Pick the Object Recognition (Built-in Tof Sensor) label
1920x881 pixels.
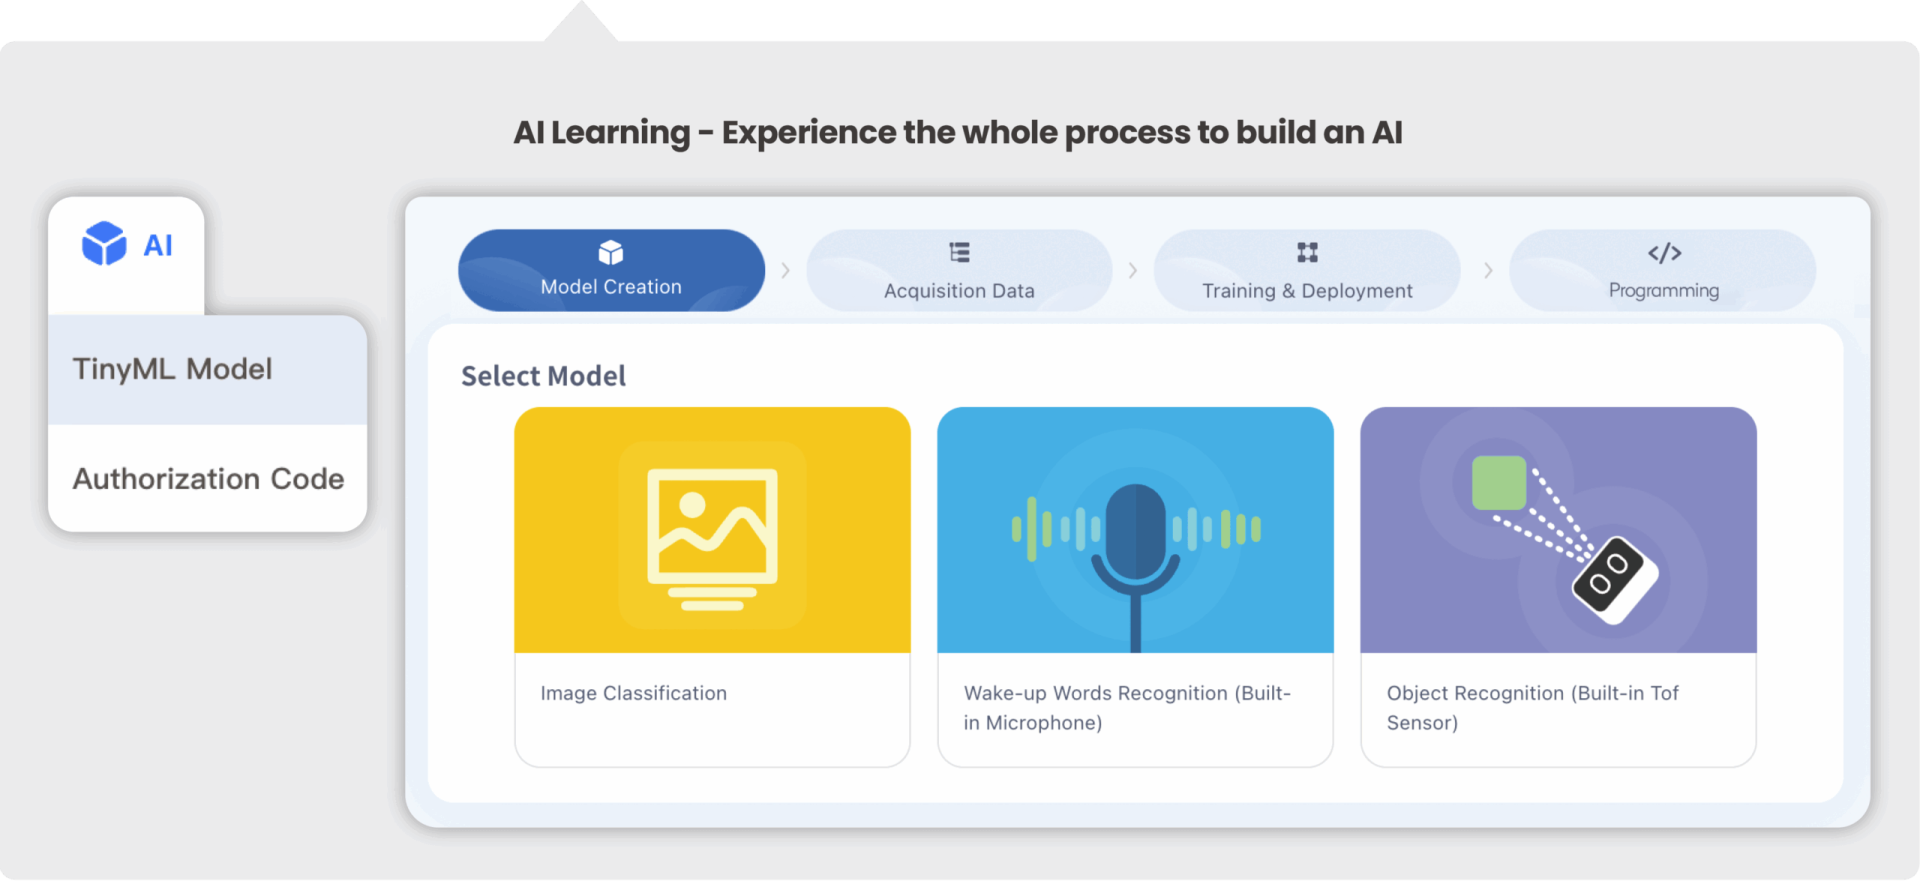coord(1532,707)
